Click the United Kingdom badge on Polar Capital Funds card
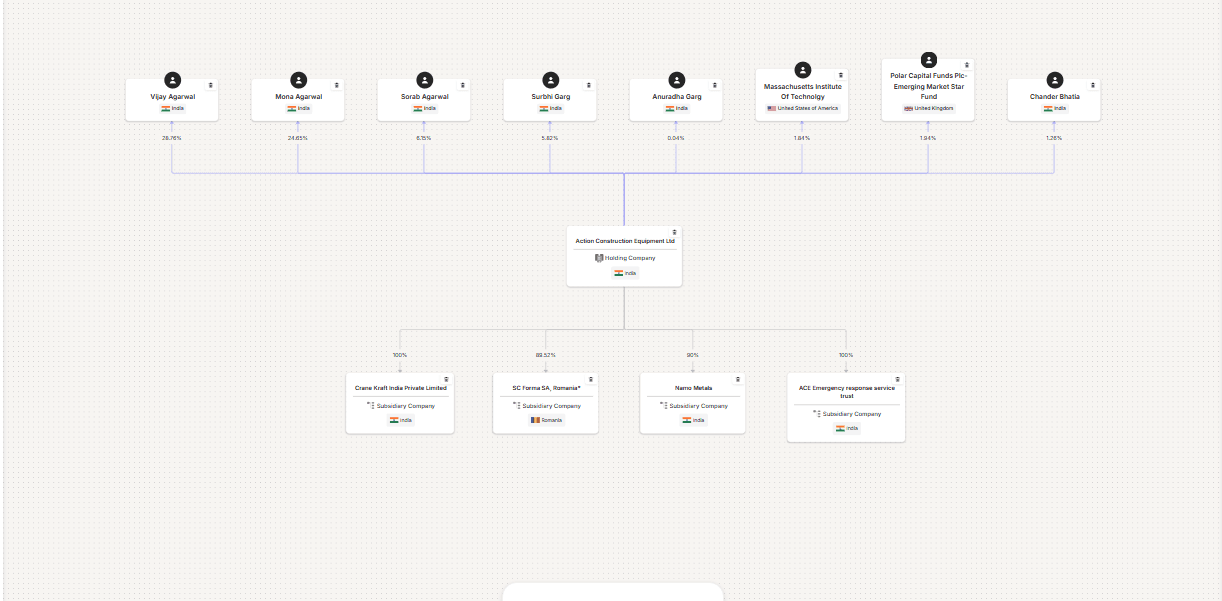This screenshot has height=601, width=1222. (x=928, y=109)
